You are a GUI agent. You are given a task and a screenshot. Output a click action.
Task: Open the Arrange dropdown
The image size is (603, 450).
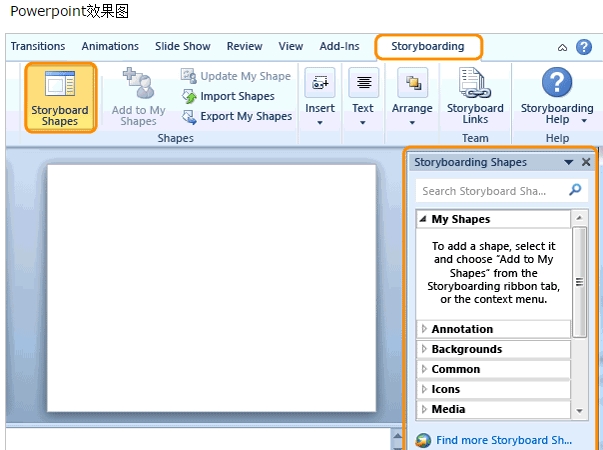(x=412, y=96)
